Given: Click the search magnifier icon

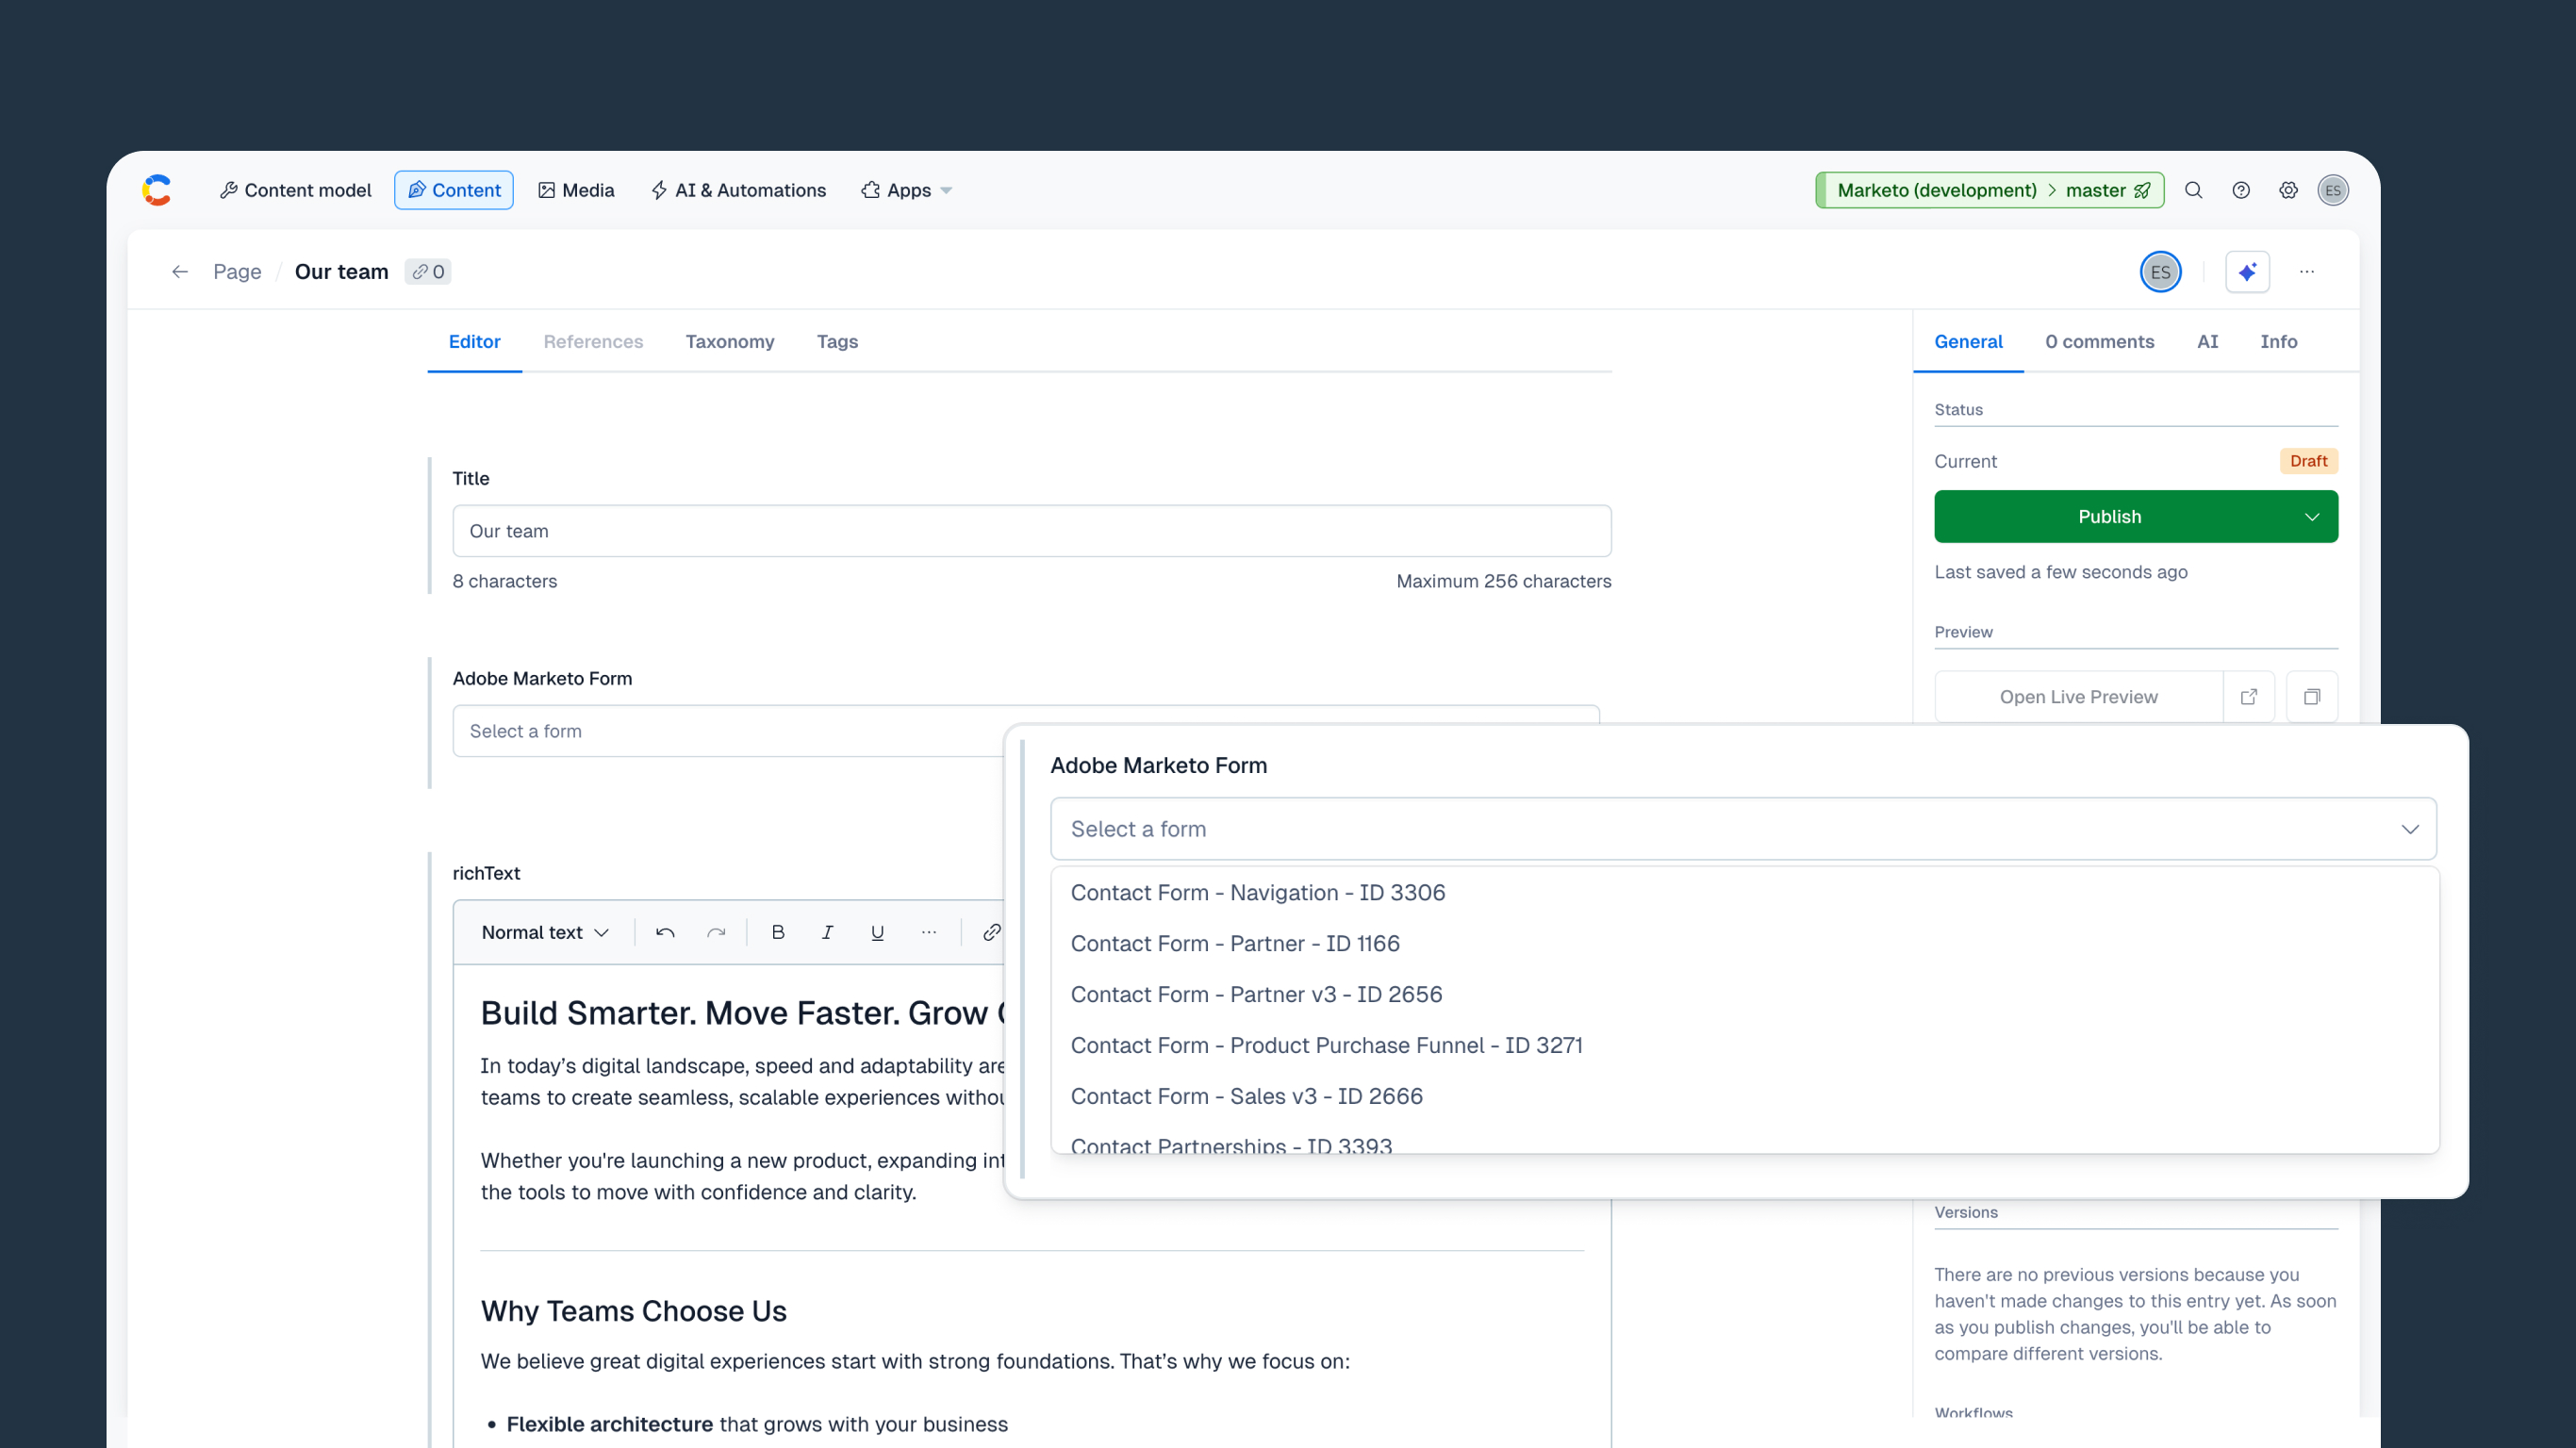Looking at the screenshot, I should coord(2193,190).
